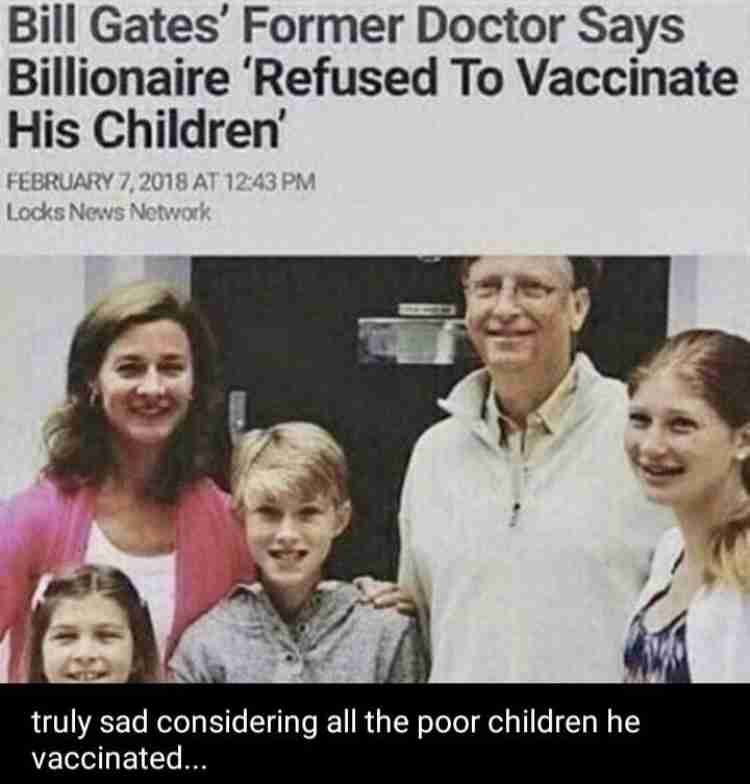Click the girl wearing braces on right
This screenshot has height=784, width=750.
pos(690,505)
